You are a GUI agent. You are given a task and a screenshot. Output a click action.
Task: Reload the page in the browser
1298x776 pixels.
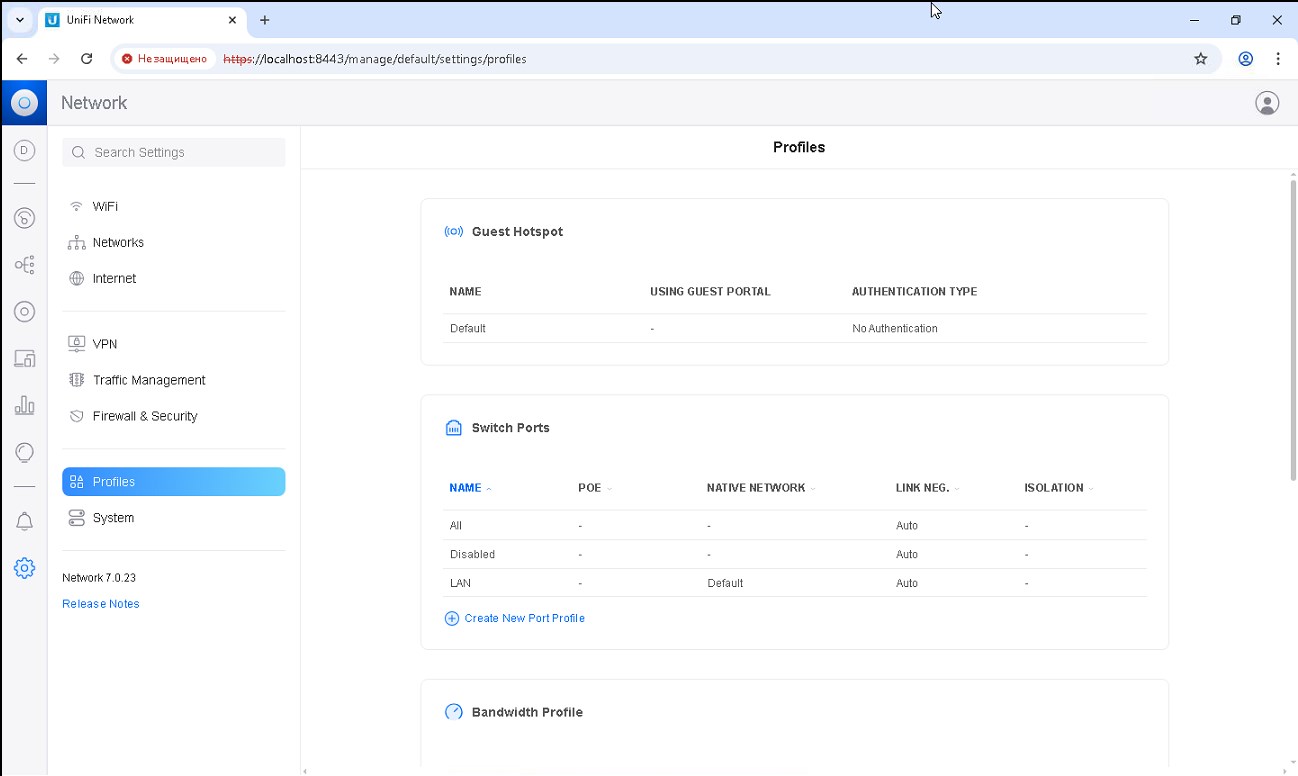pyautogui.click(x=86, y=59)
